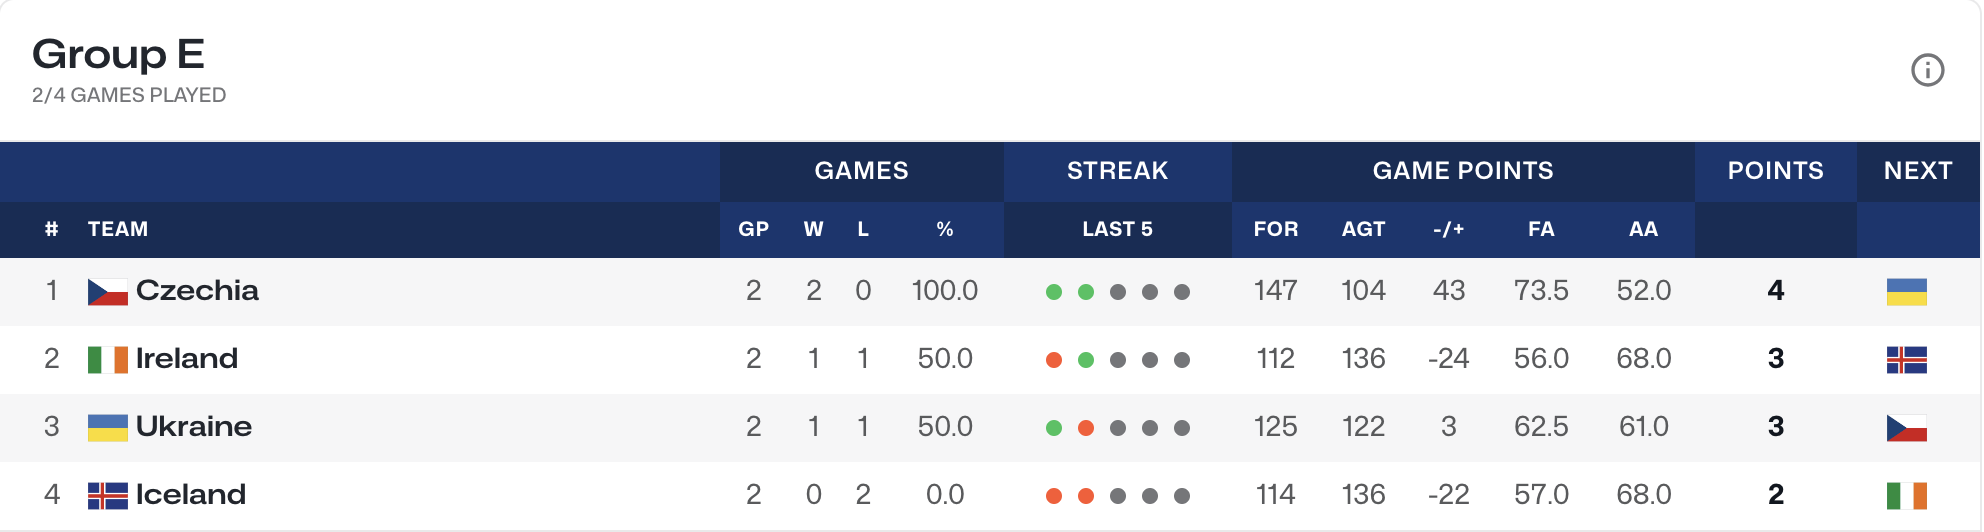1984x532 pixels.
Task: Click the POINTS column header
Action: 1775,171
